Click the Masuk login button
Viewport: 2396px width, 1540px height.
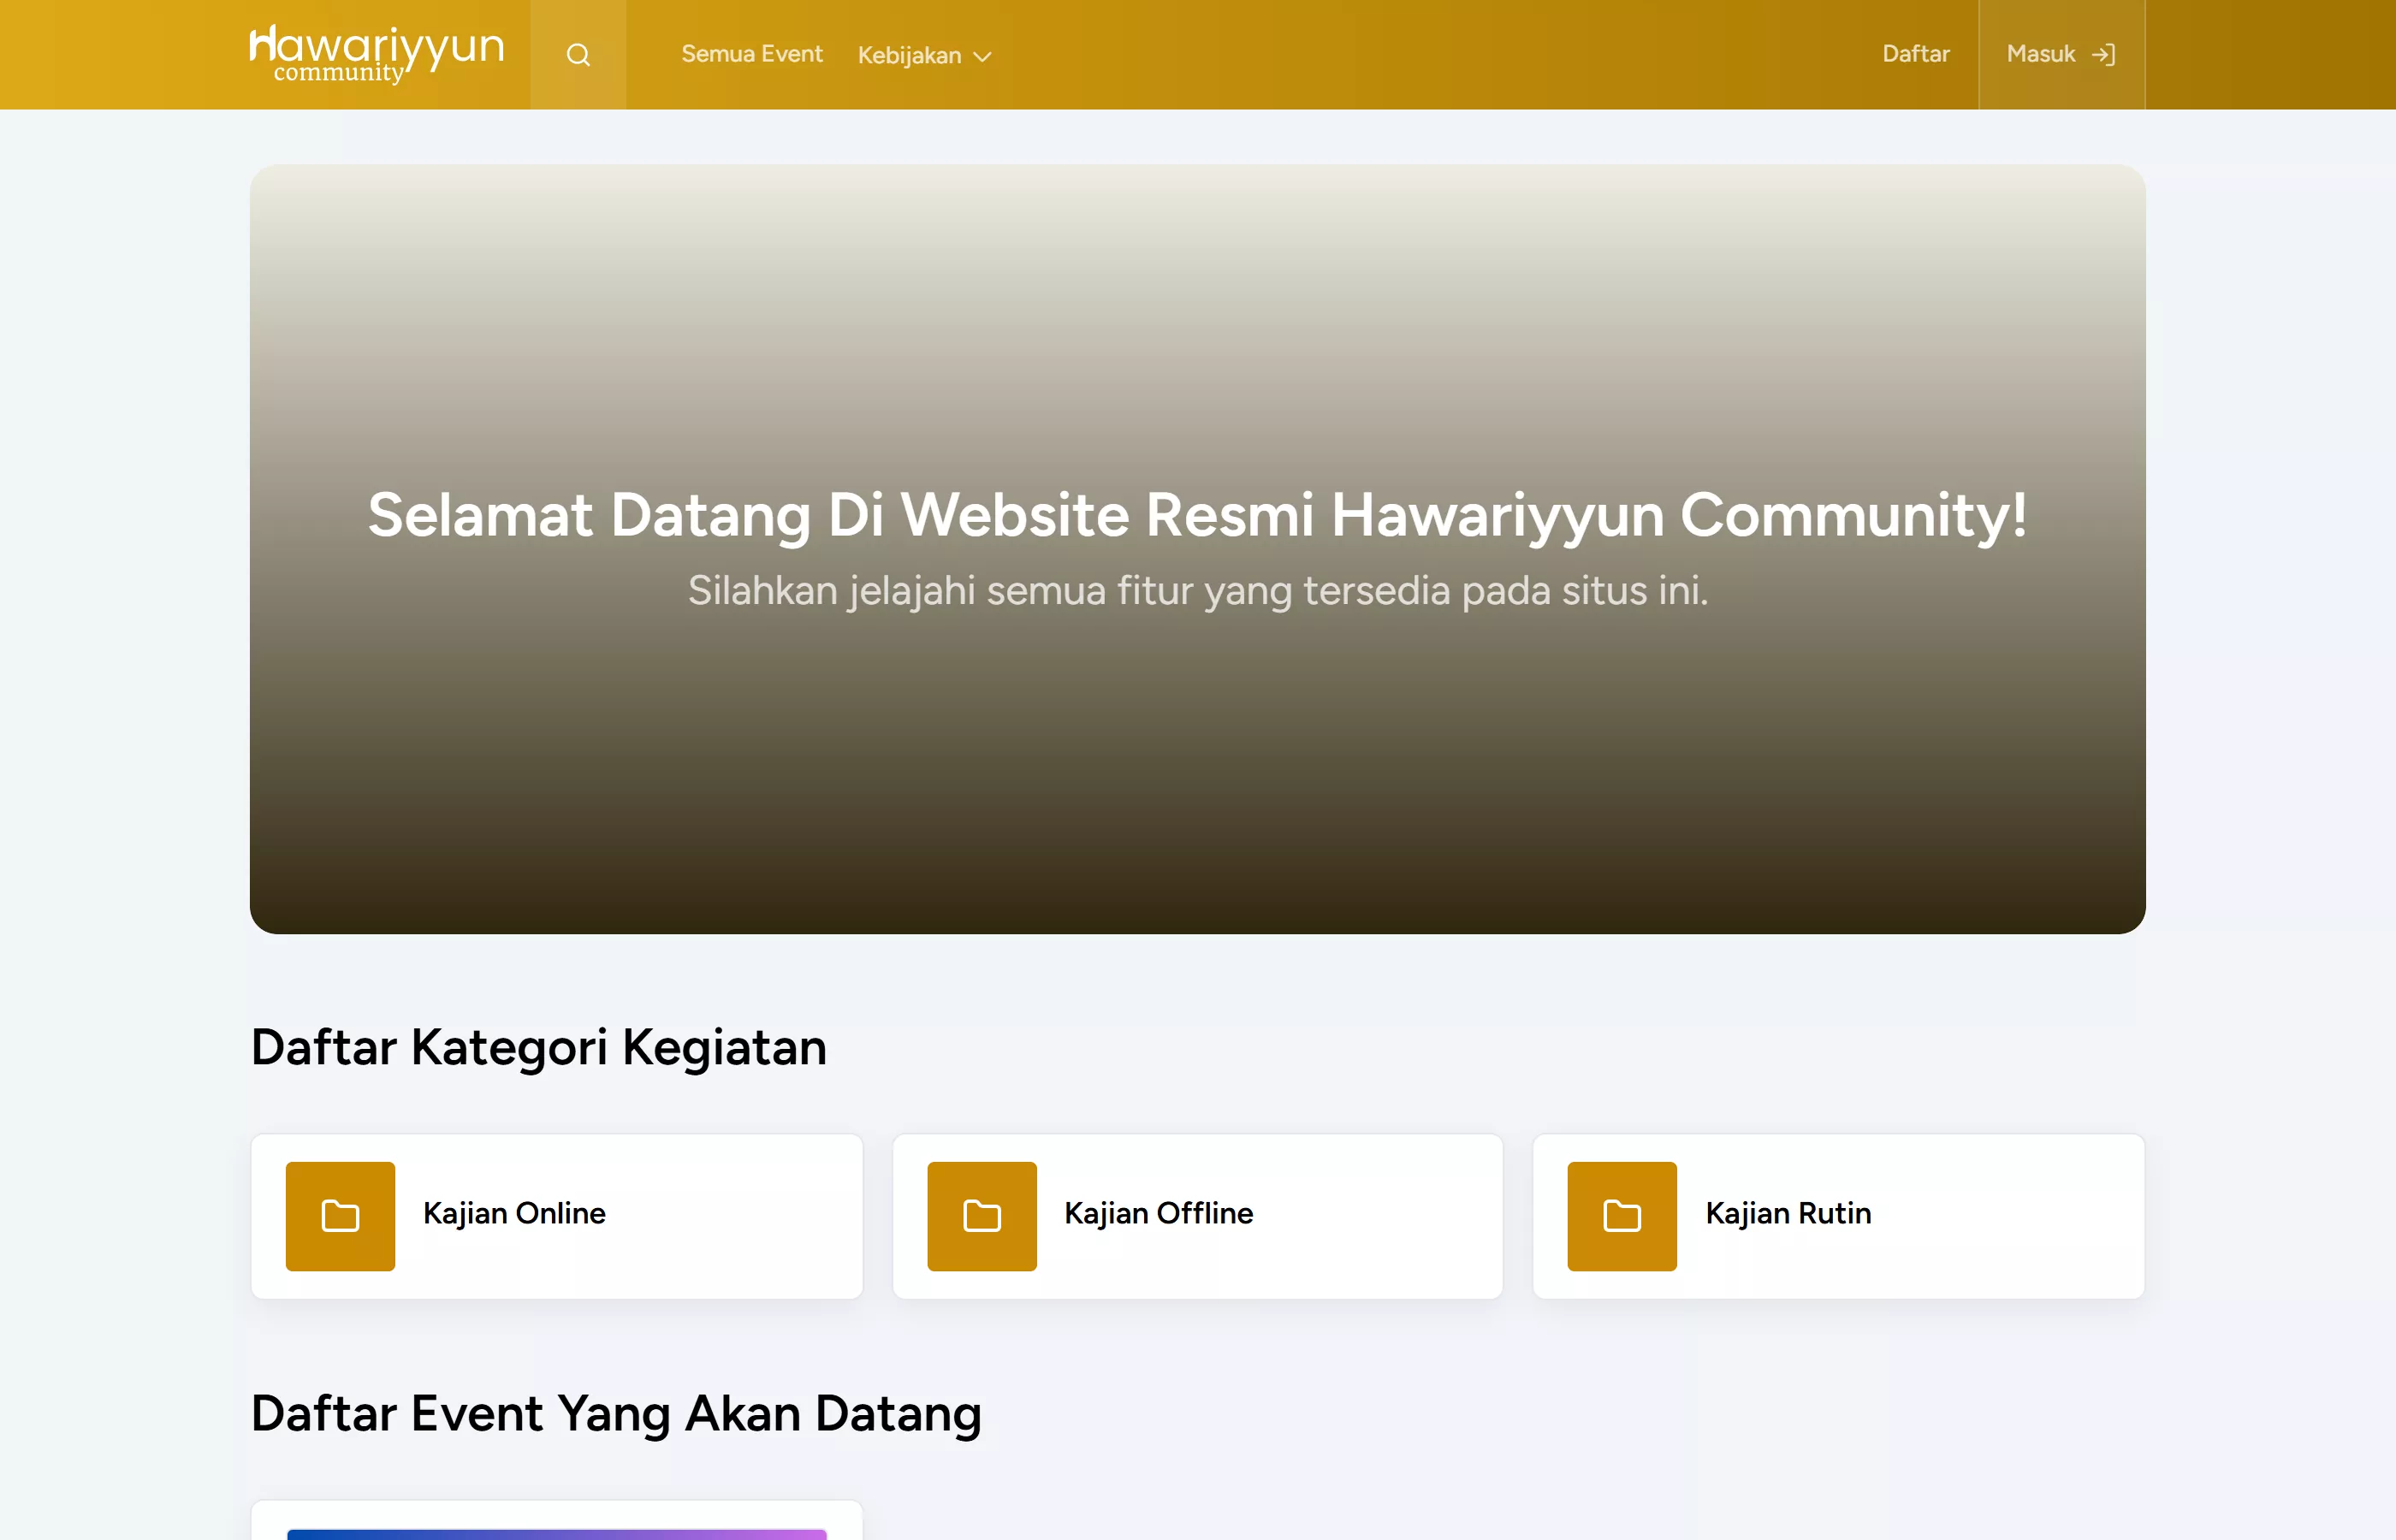point(2061,54)
